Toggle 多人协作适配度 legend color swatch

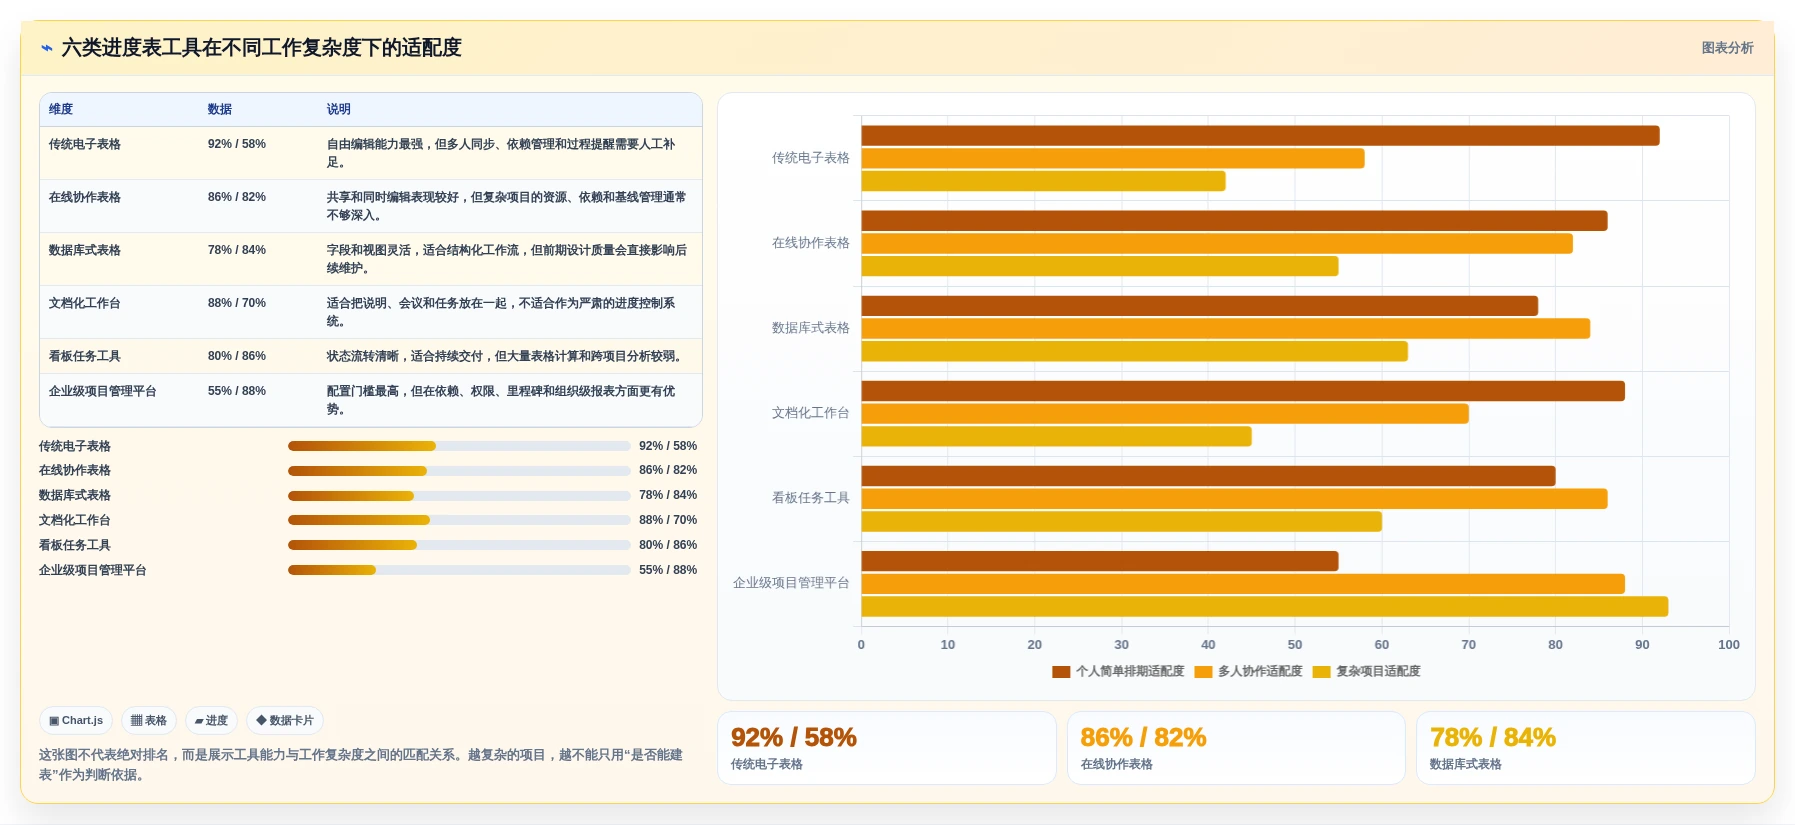(x=1203, y=672)
